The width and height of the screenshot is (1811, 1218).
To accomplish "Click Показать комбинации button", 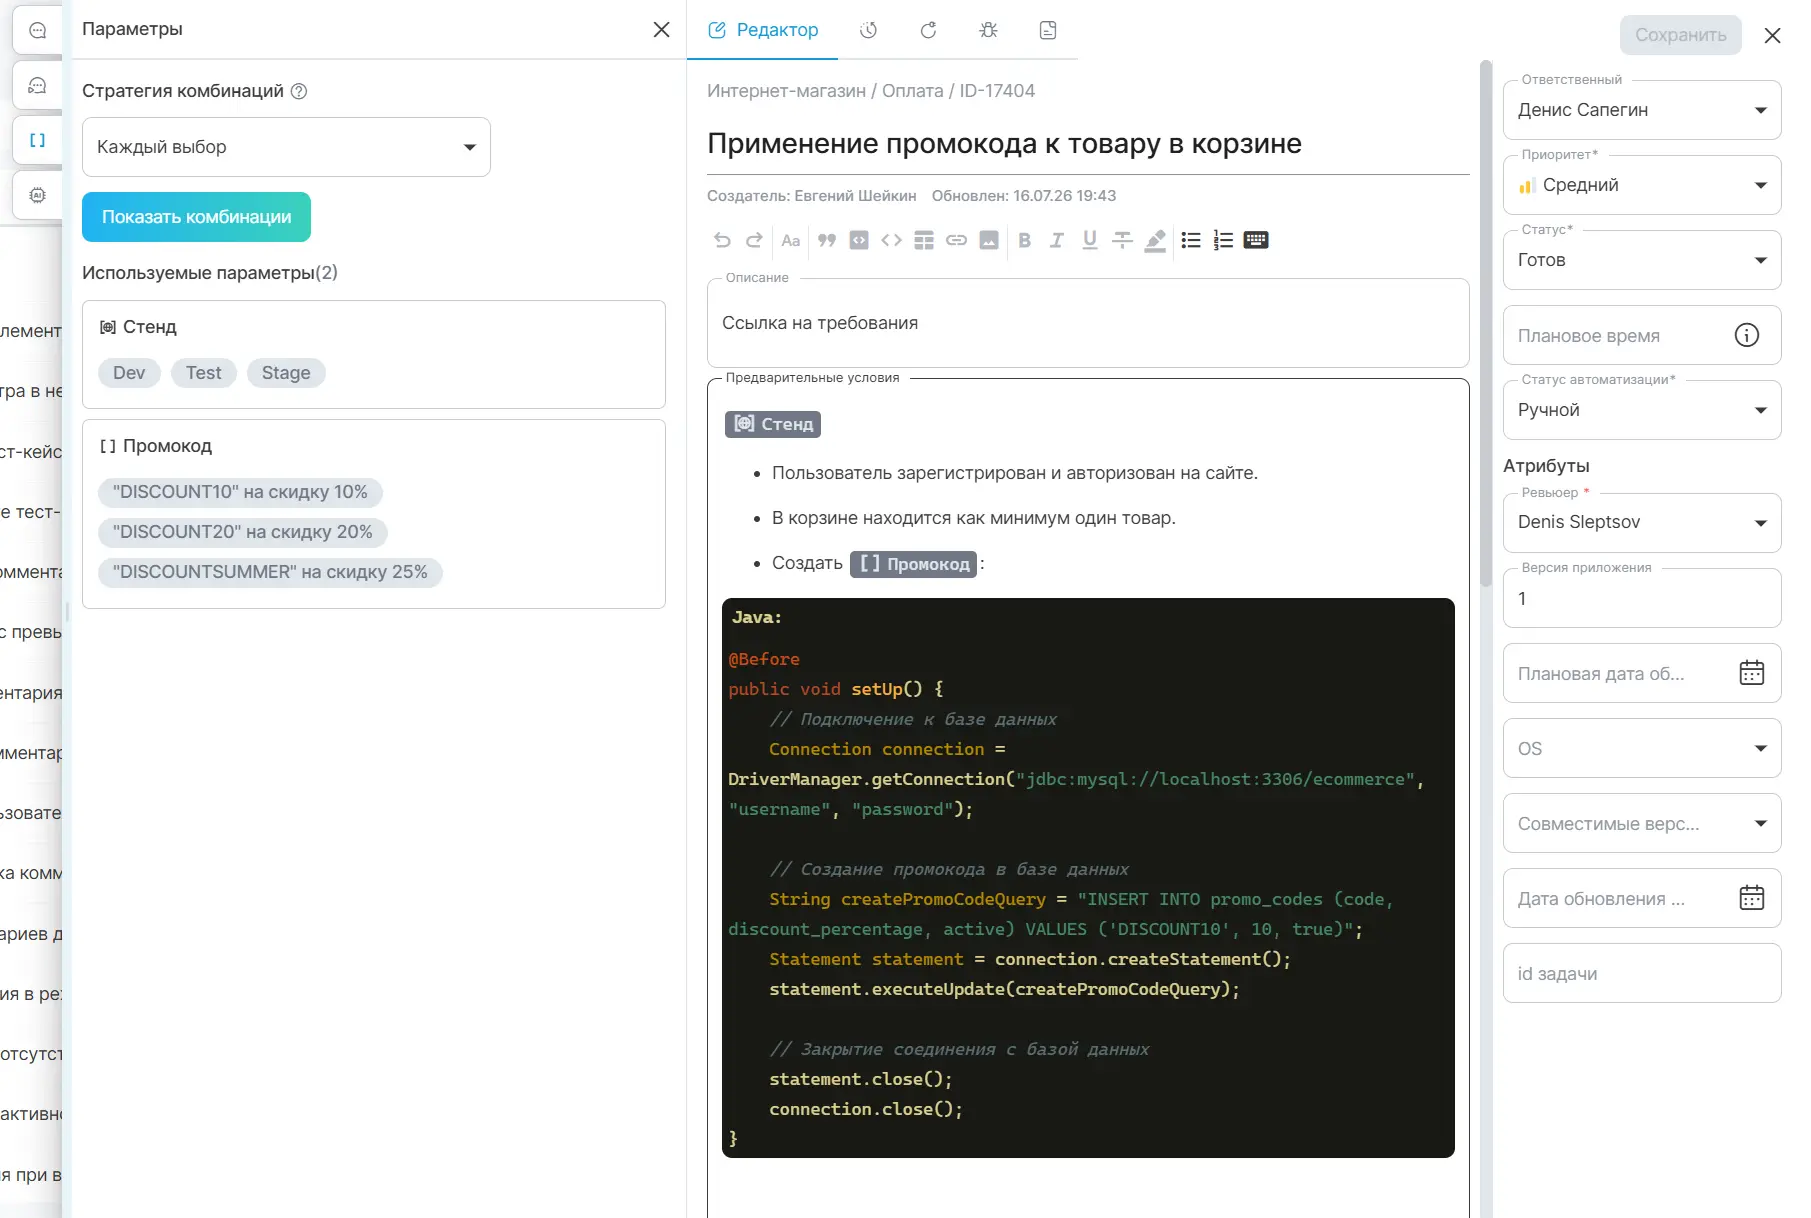I will pyautogui.click(x=196, y=217).
